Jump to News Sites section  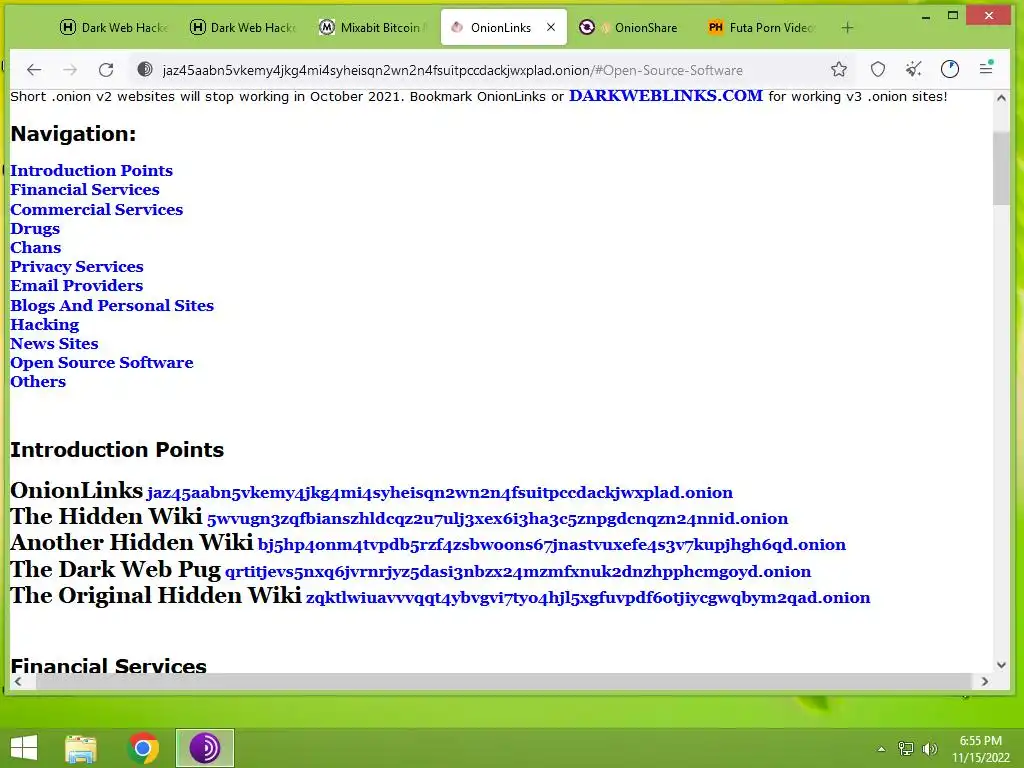[54, 344]
